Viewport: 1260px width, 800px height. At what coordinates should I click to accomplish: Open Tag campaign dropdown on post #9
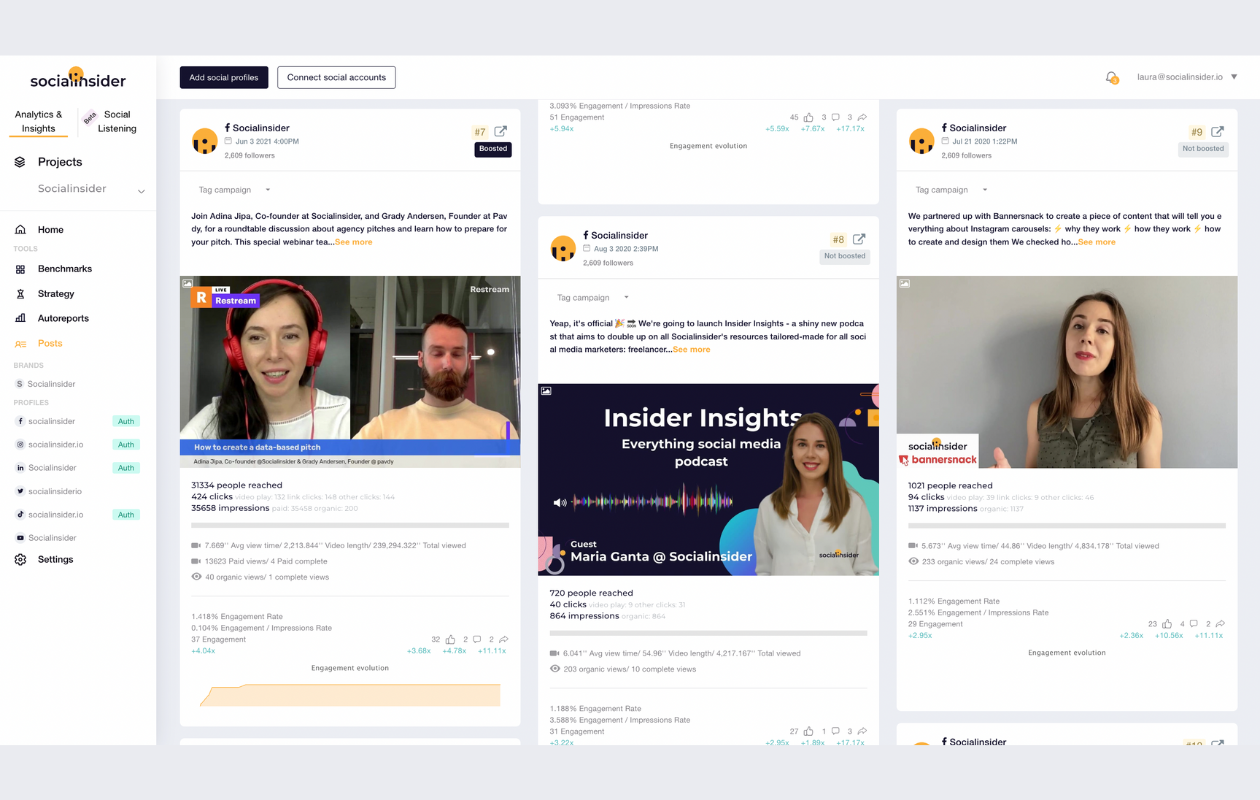point(952,190)
